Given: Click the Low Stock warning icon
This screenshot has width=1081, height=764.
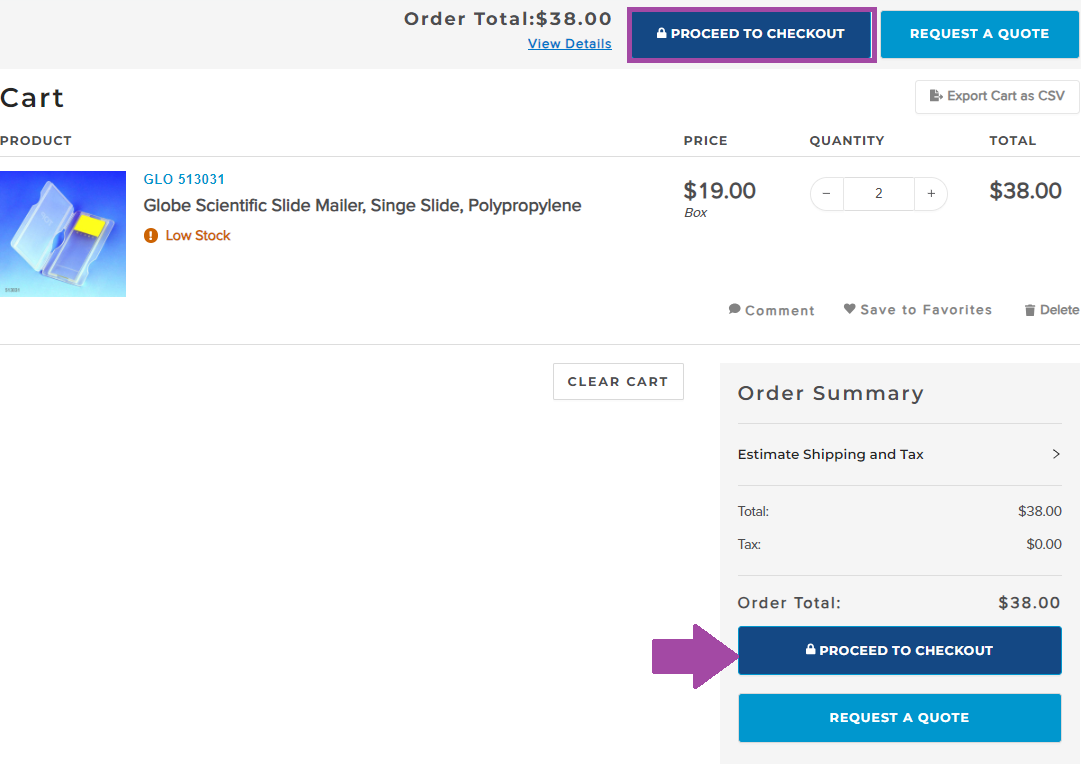Looking at the screenshot, I should (x=151, y=236).
